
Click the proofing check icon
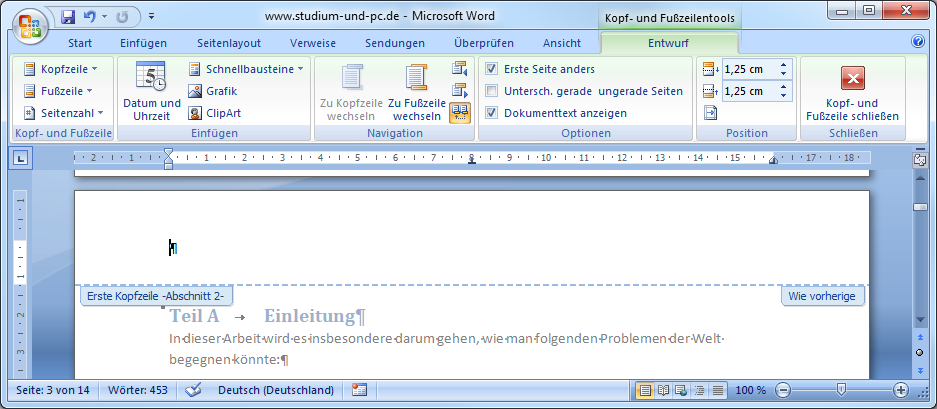[x=193, y=390]
